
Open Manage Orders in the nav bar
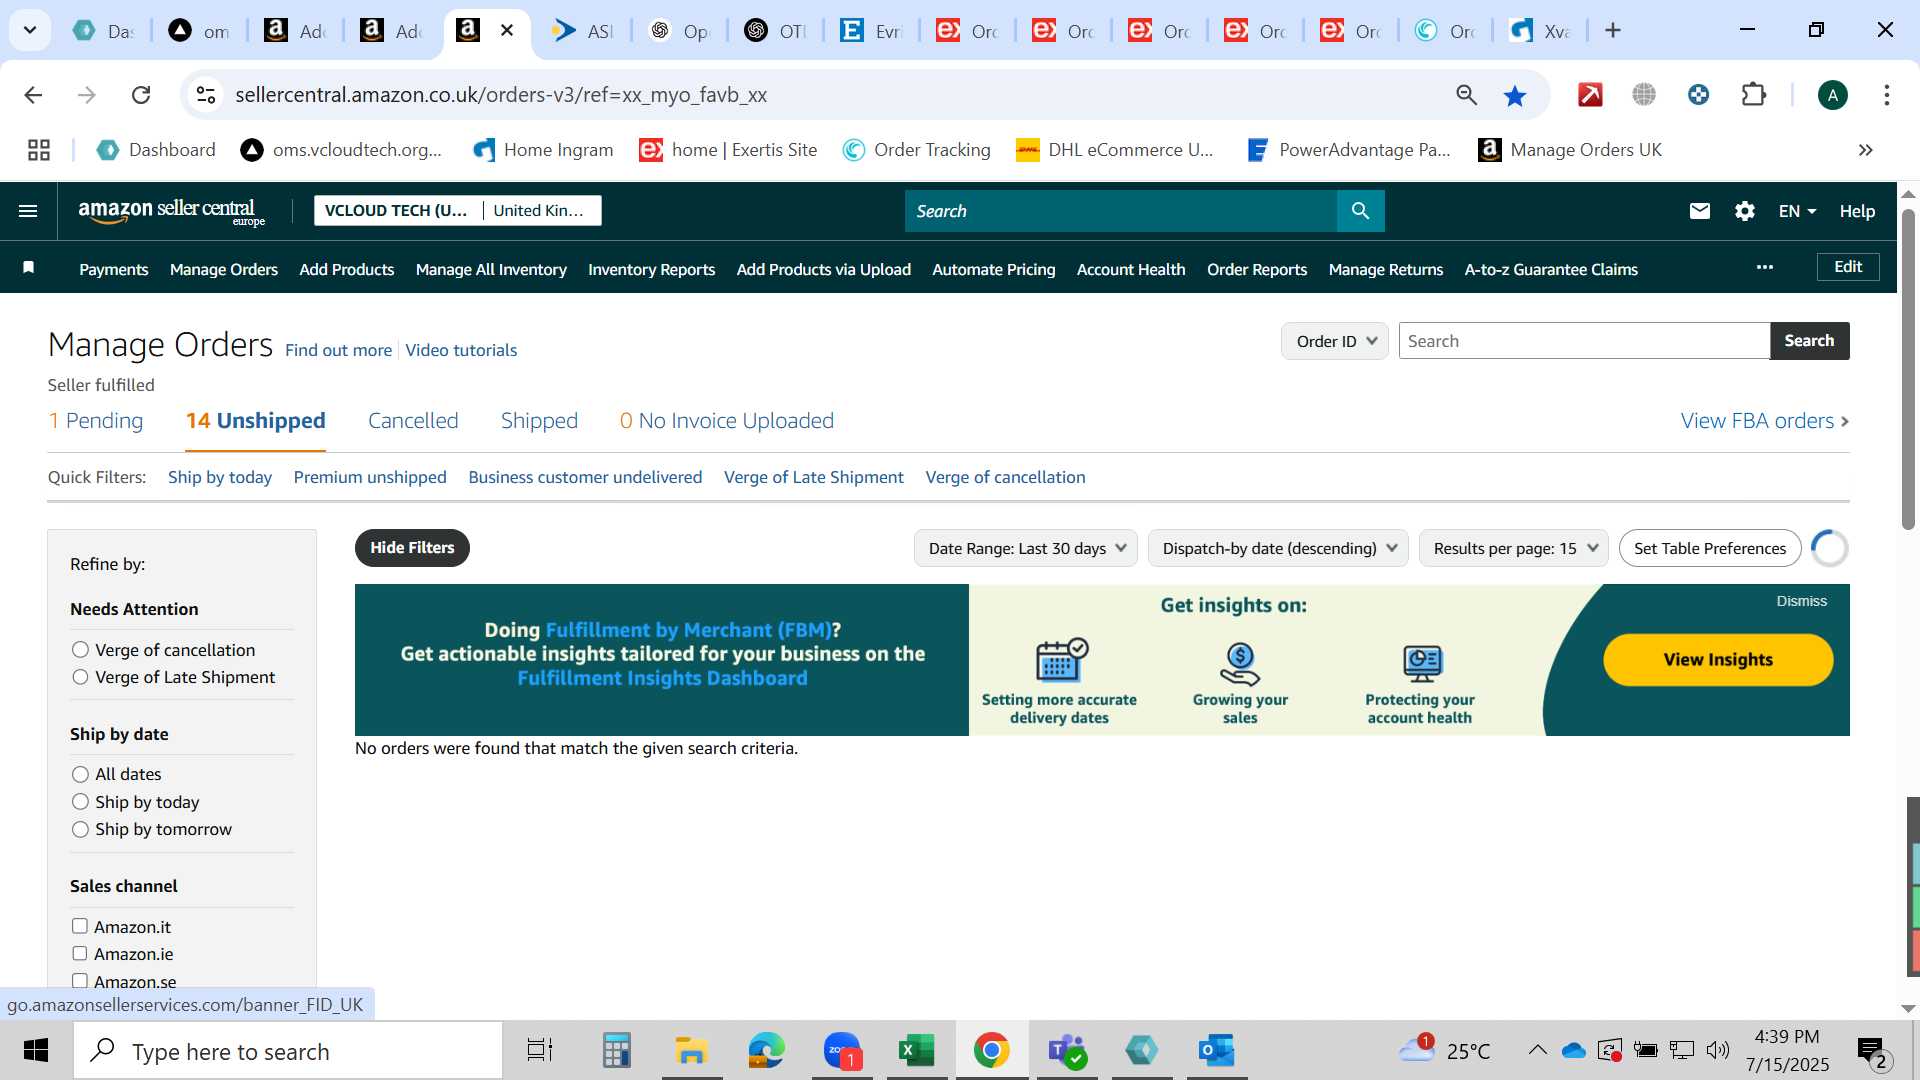click(x=224, y=269)
